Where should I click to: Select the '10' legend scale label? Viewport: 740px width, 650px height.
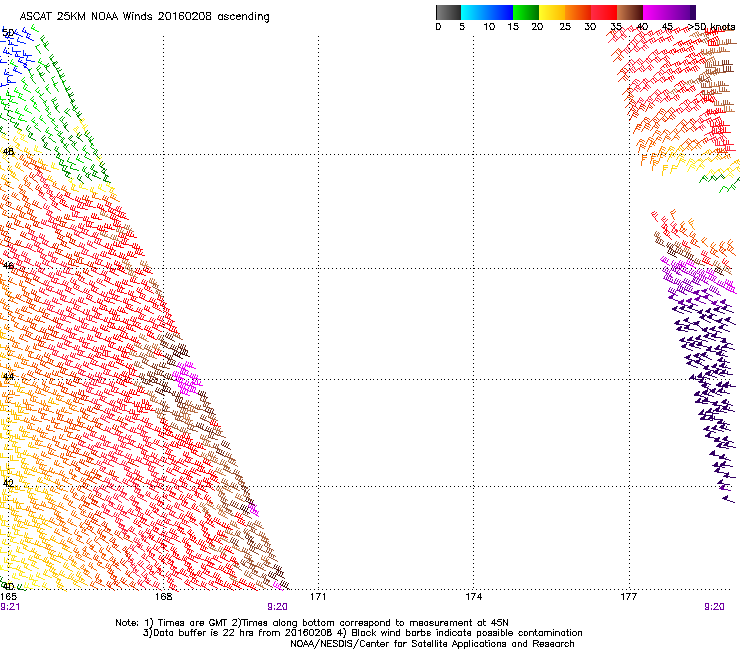[x=489, y=26]
